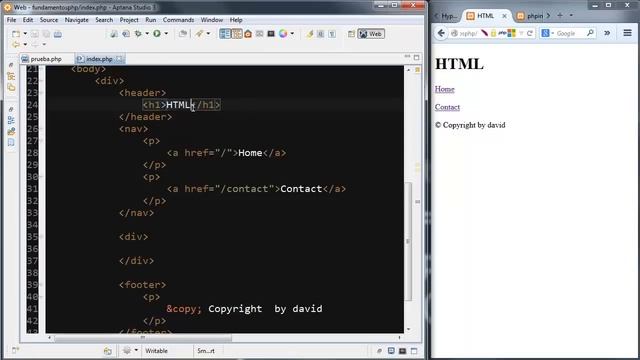Toggle the orange show whitespace icon
Viewport: 640px width, 360px height.
click(x=237, y=33)
